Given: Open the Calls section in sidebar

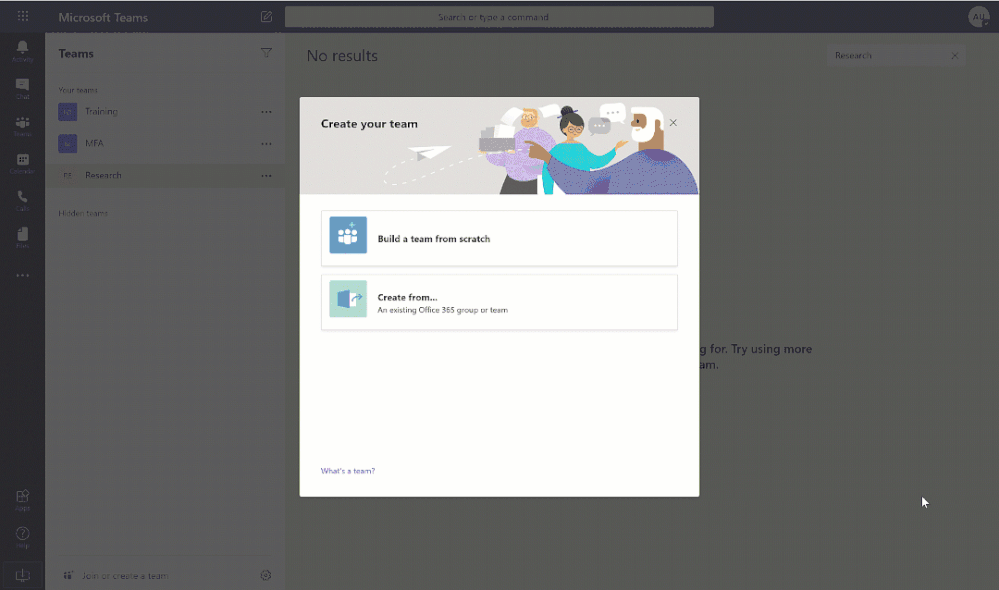Looking at the screenshot, I should click(22, 201).
